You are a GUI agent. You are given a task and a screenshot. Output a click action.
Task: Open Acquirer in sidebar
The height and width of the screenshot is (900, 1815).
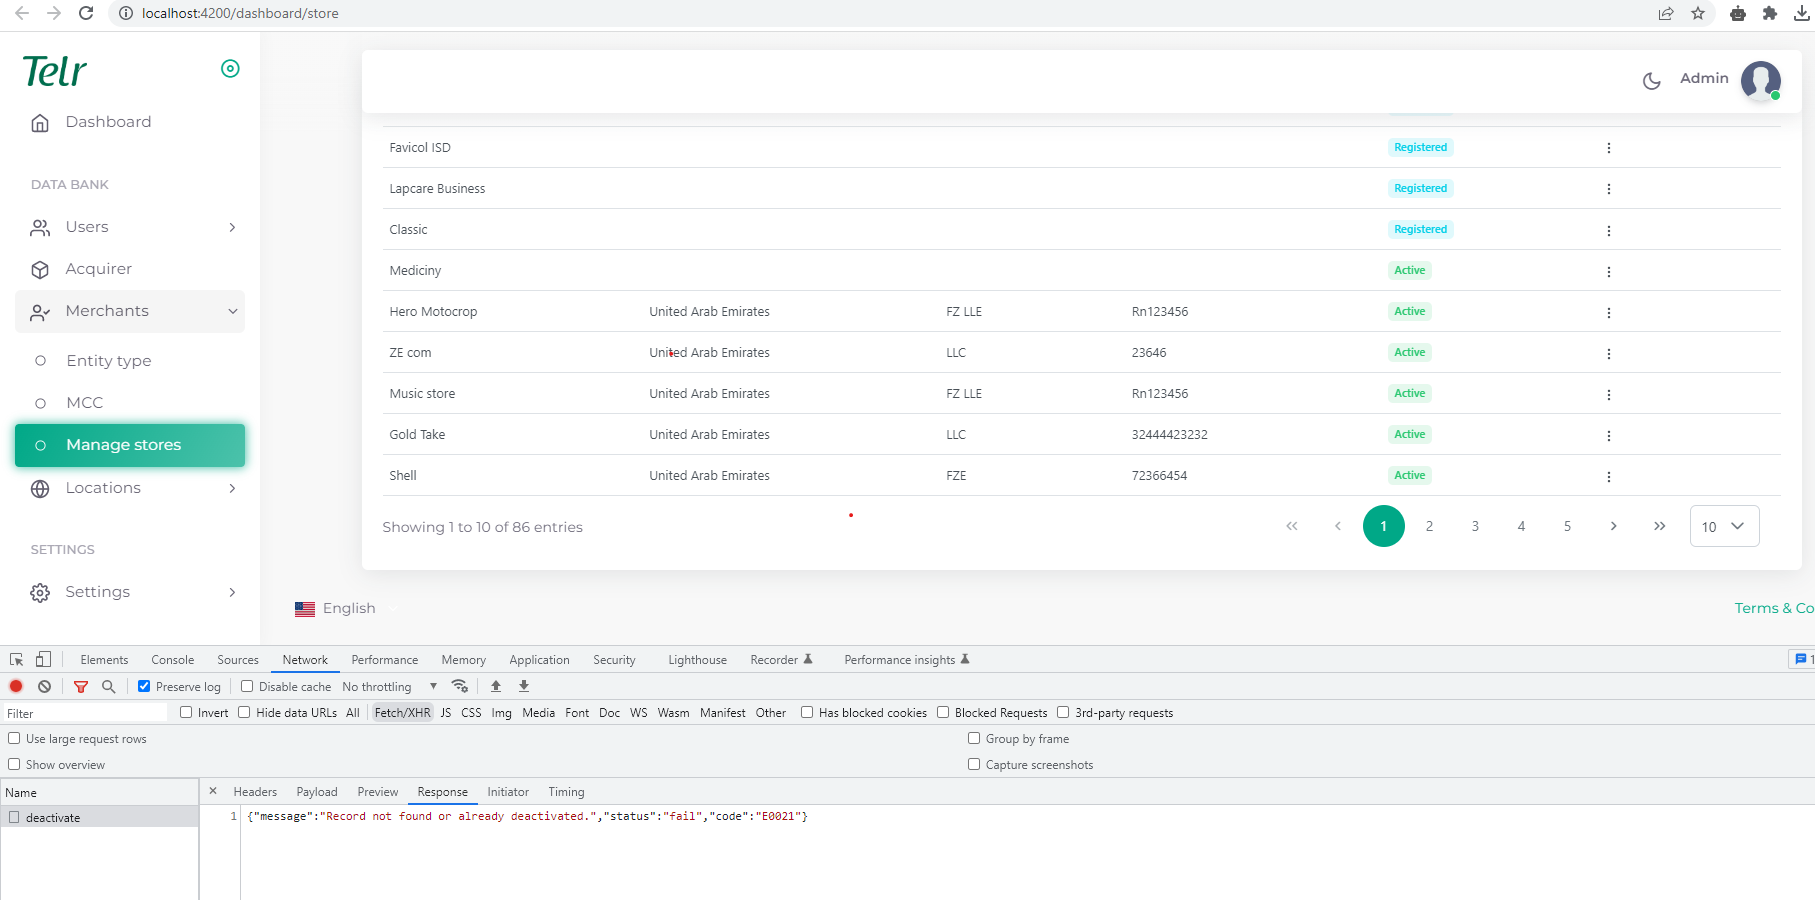pyautogui.click(x=98, y=269)
